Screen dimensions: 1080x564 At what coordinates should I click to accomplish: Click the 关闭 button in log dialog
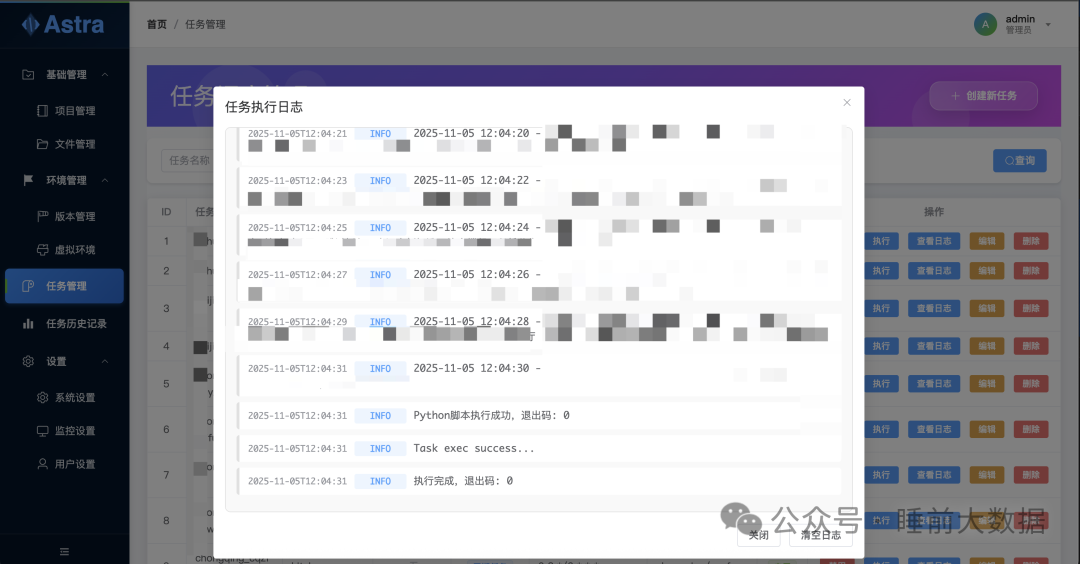pos(758,534)
